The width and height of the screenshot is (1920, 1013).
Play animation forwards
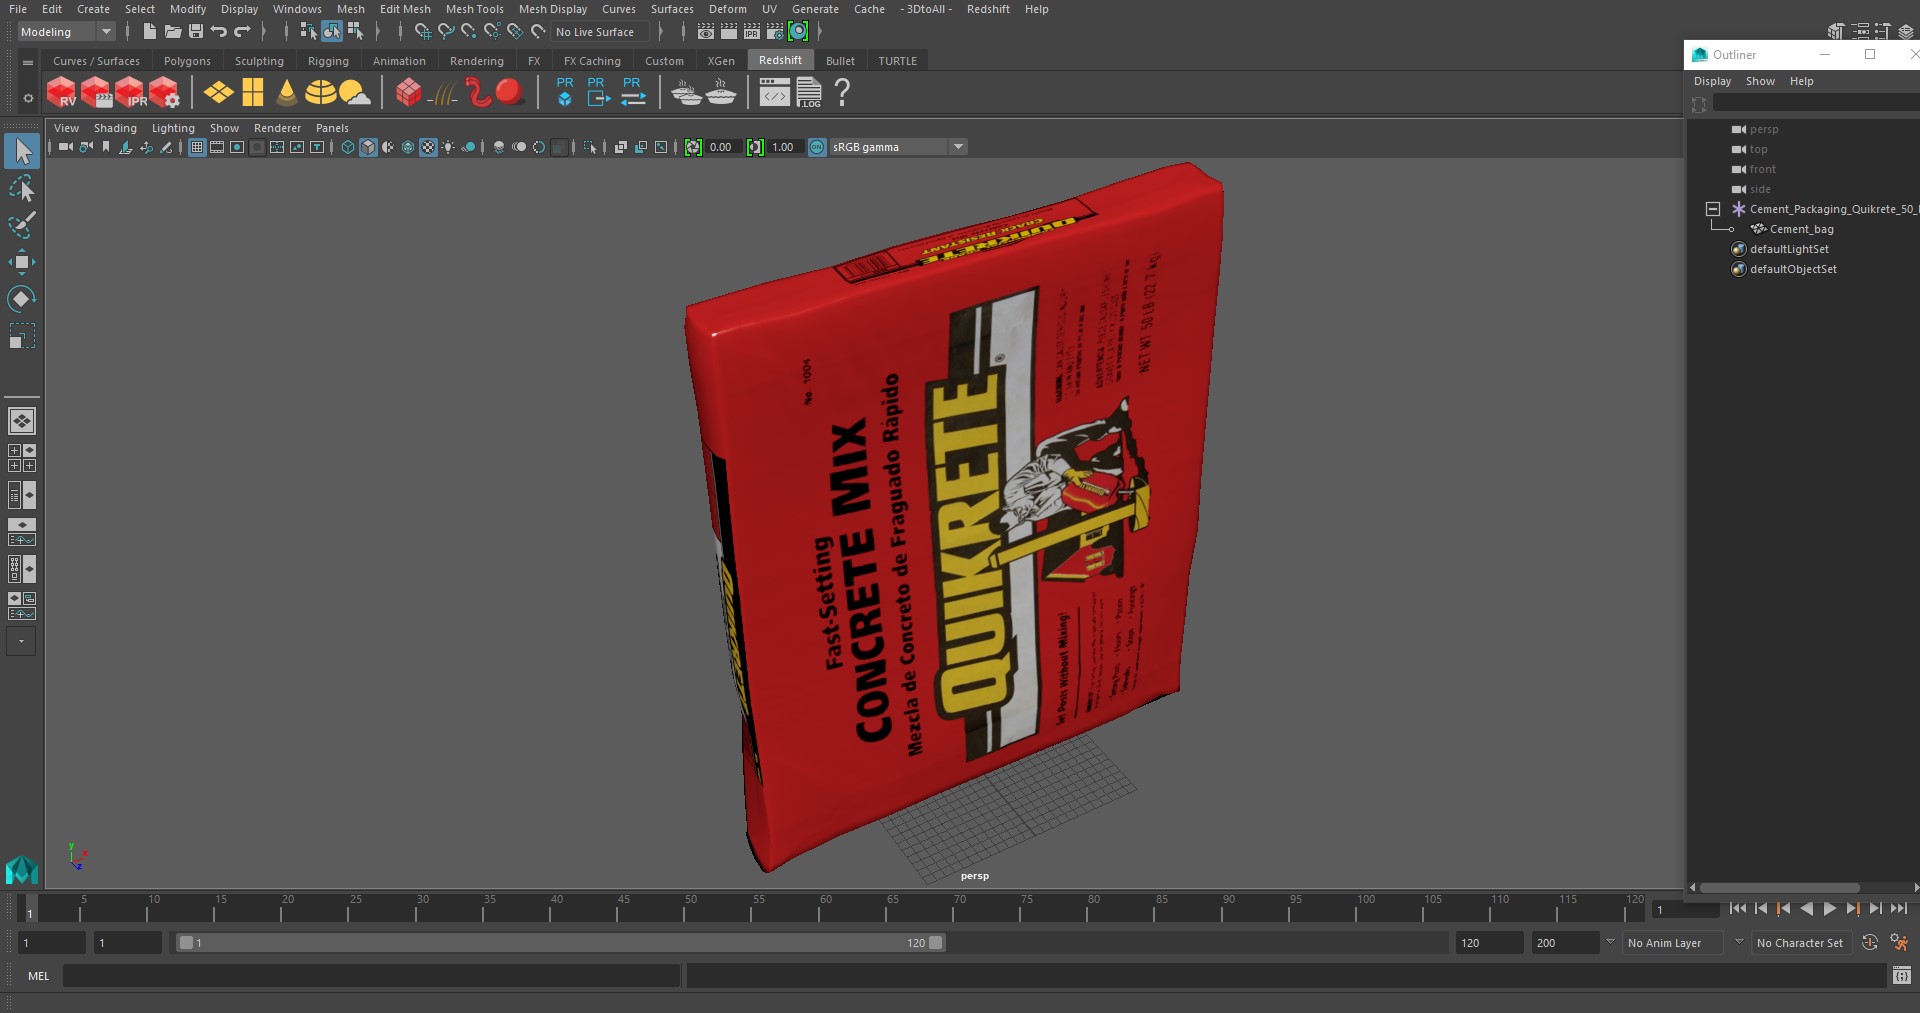(1829, 909)
